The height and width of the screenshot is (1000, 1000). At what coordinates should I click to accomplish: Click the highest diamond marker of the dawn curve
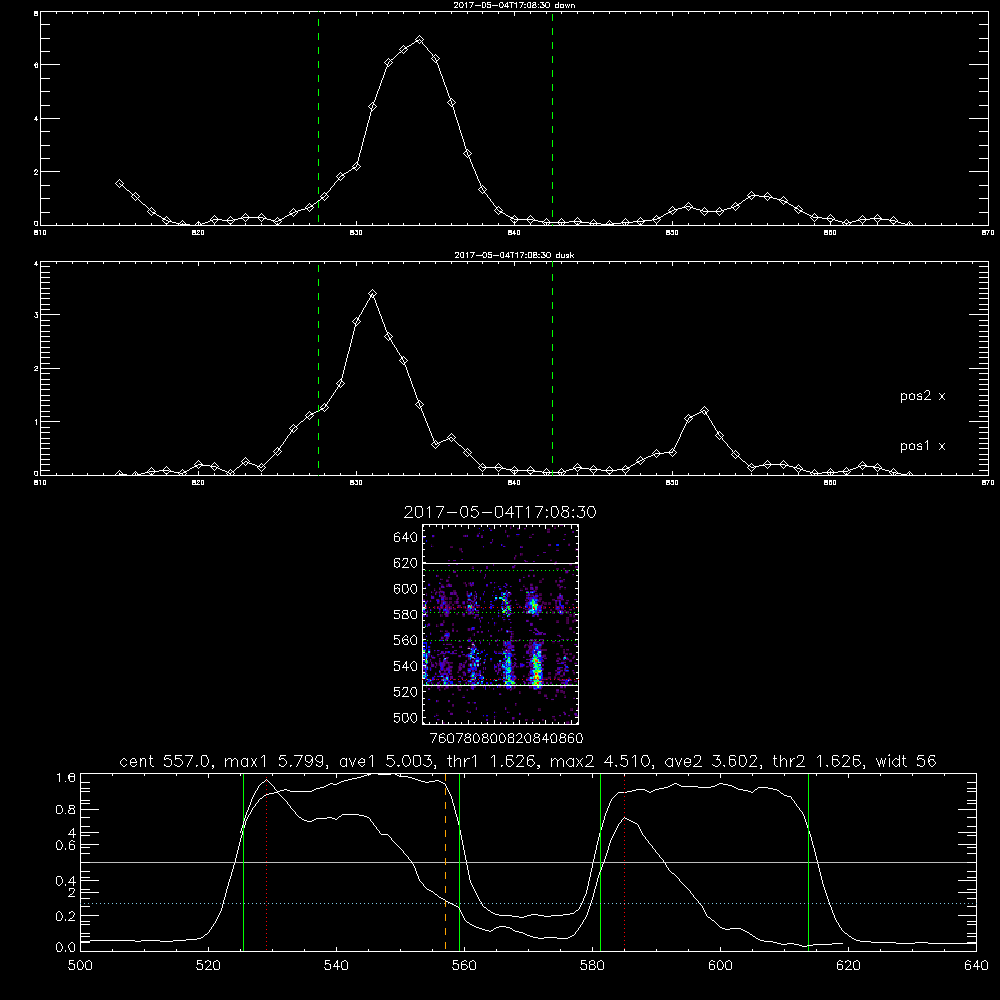419,40
